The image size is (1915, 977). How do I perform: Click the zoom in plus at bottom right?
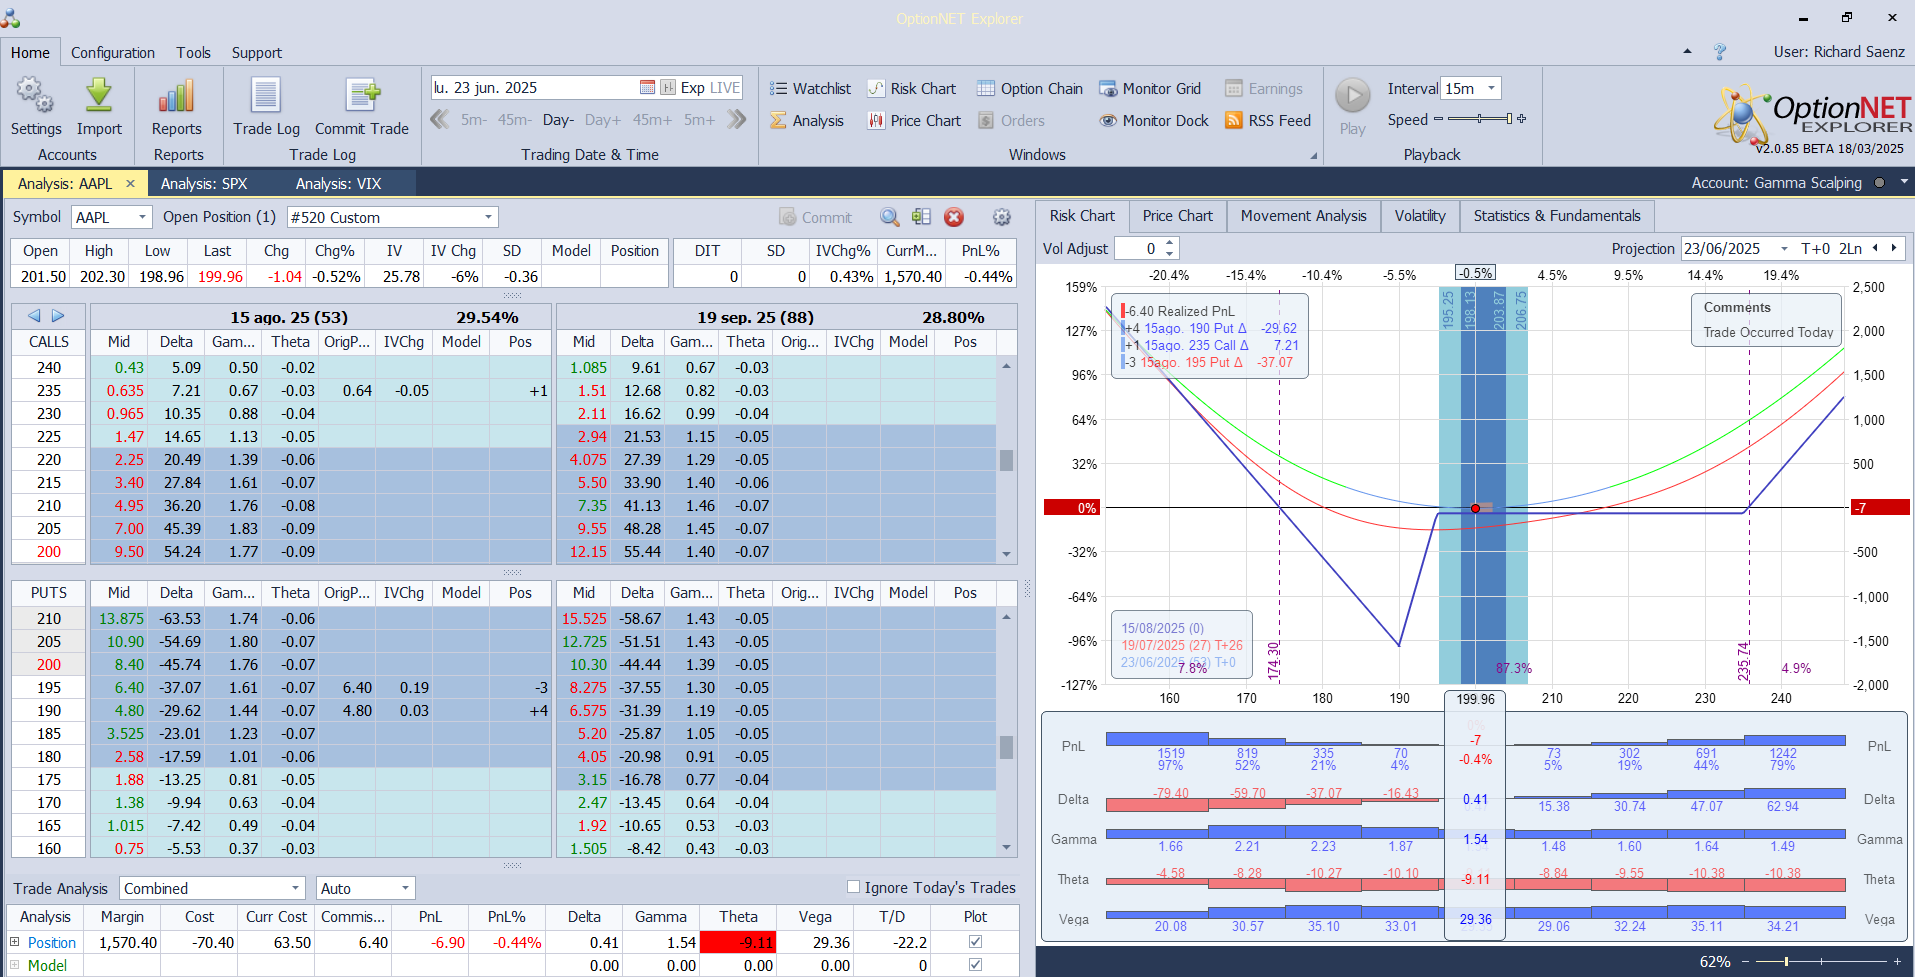(1898, 961)
